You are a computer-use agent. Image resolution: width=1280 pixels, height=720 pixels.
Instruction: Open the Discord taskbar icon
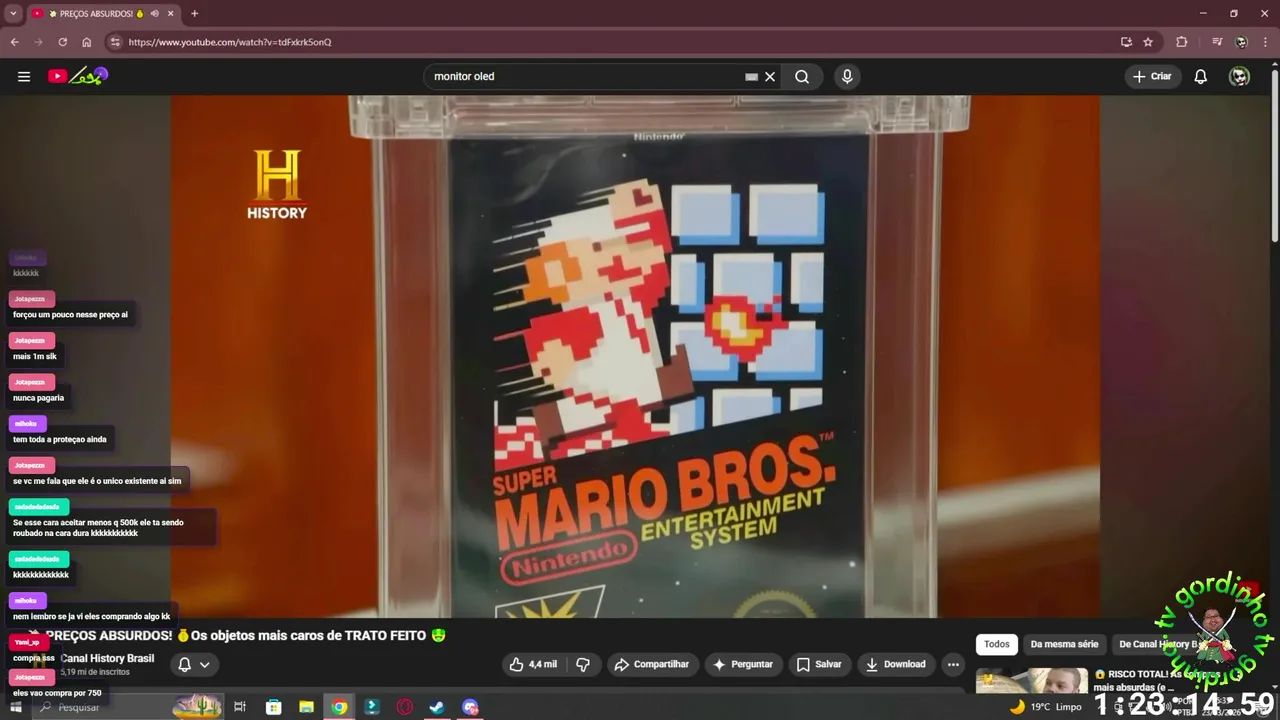(x=470, y=707)
